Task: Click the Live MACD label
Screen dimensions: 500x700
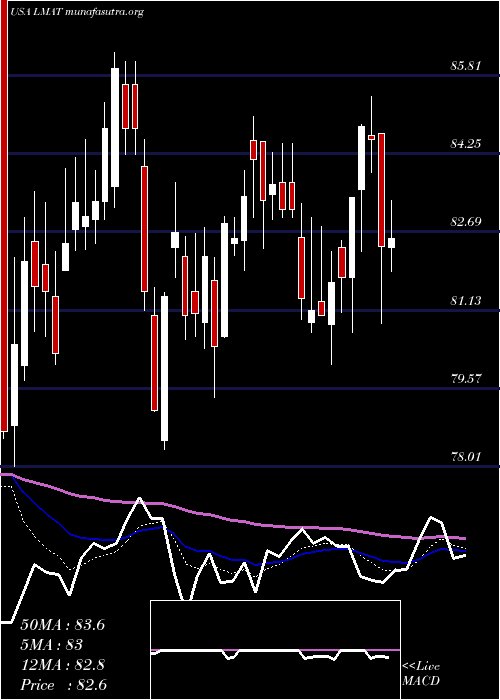Action: coord(421,674)
